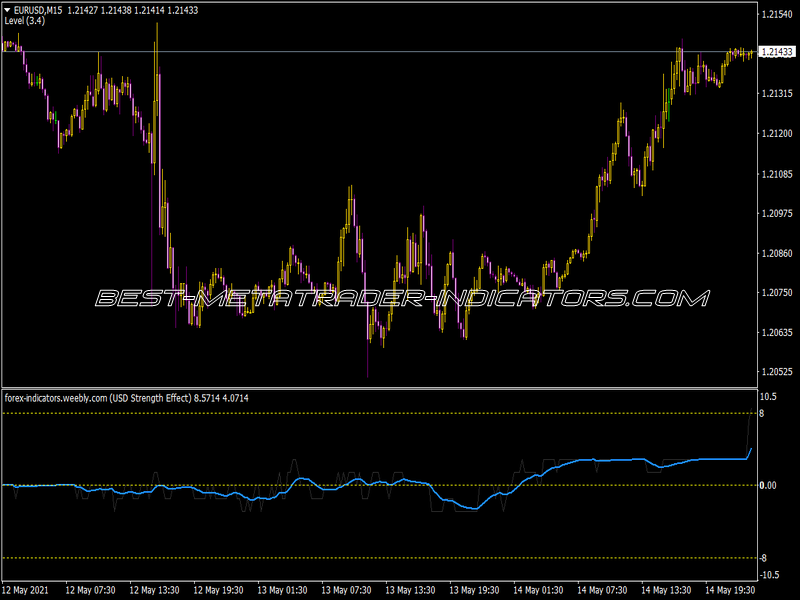
Task: Click the 1.20635 price scale label
Action: tap(777, 333)
